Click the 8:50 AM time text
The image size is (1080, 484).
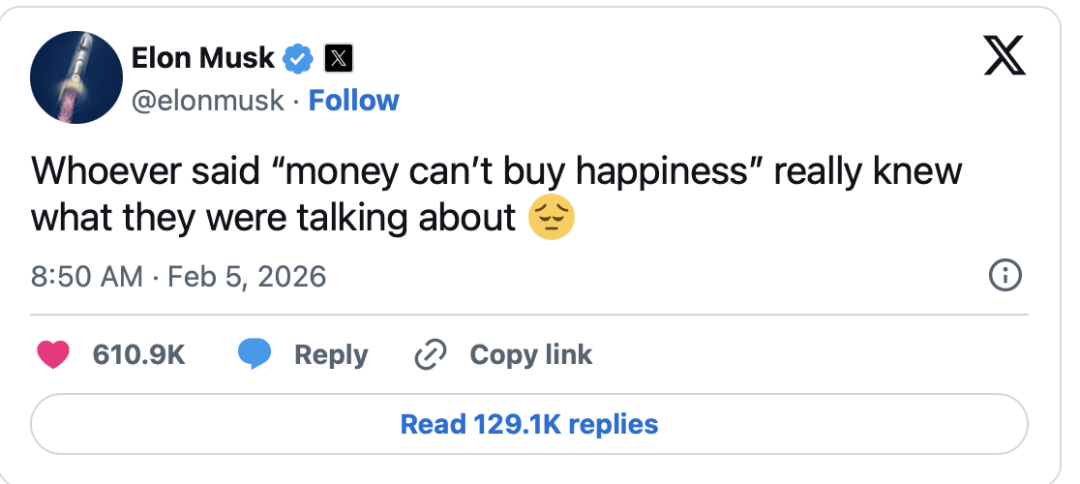[x=87, y=276]
